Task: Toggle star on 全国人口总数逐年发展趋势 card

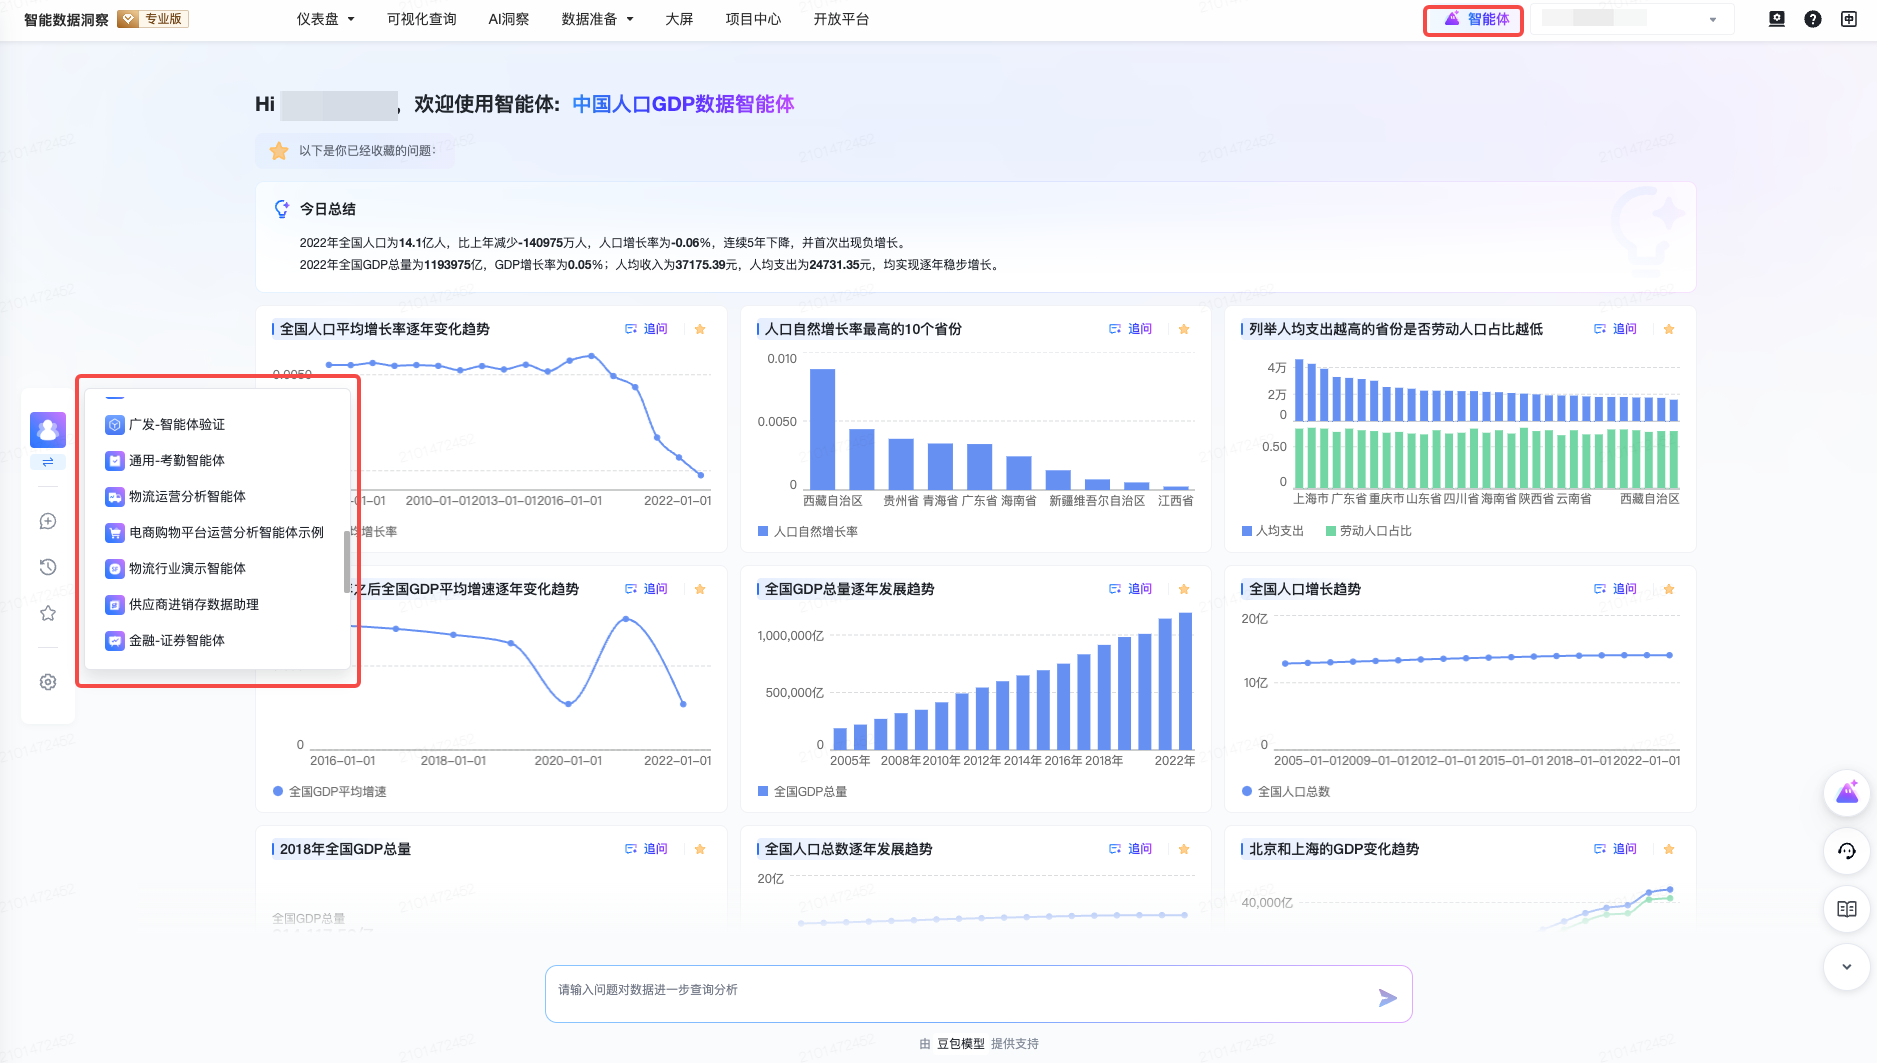Action: tap(1184, 849)
